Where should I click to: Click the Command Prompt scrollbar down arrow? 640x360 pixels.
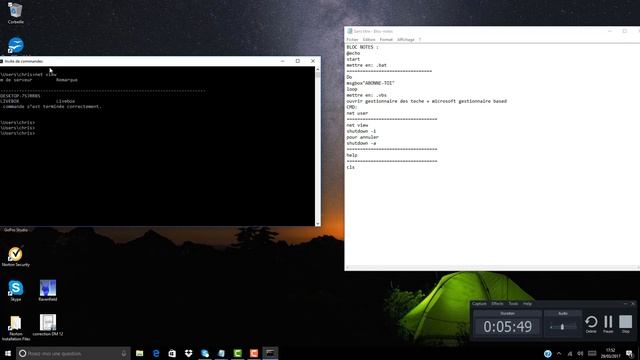point(318,223)
